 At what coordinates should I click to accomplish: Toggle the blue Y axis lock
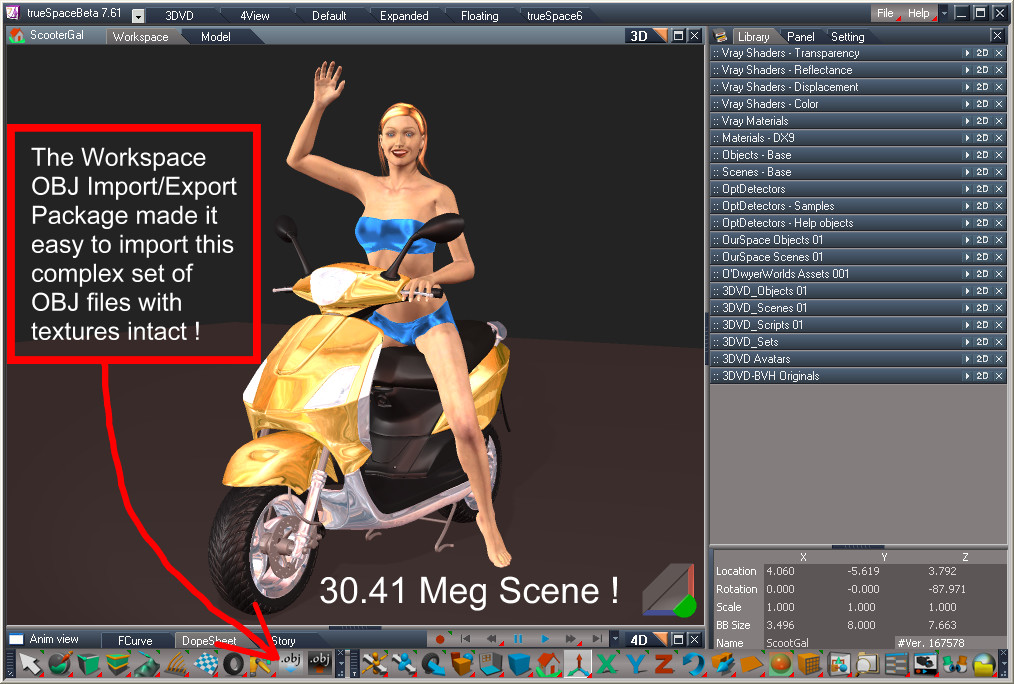(x=636, y=663)
